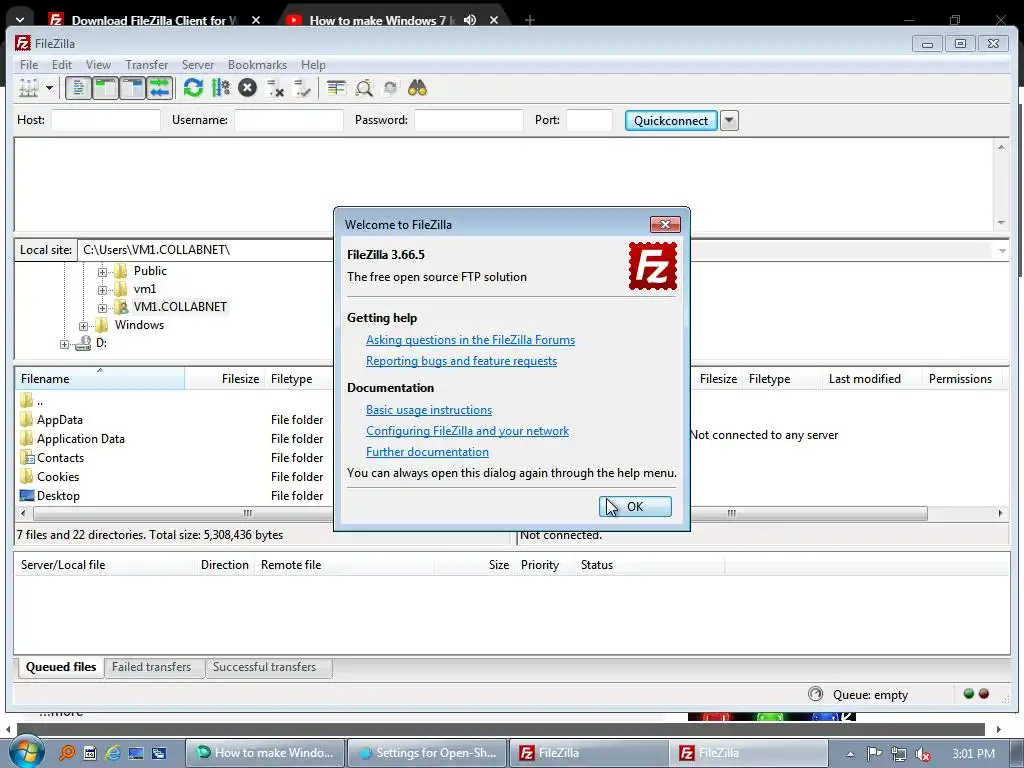Switch to the Queued files tab
The width and height of the screenshot is (1024, 768).
61,667
